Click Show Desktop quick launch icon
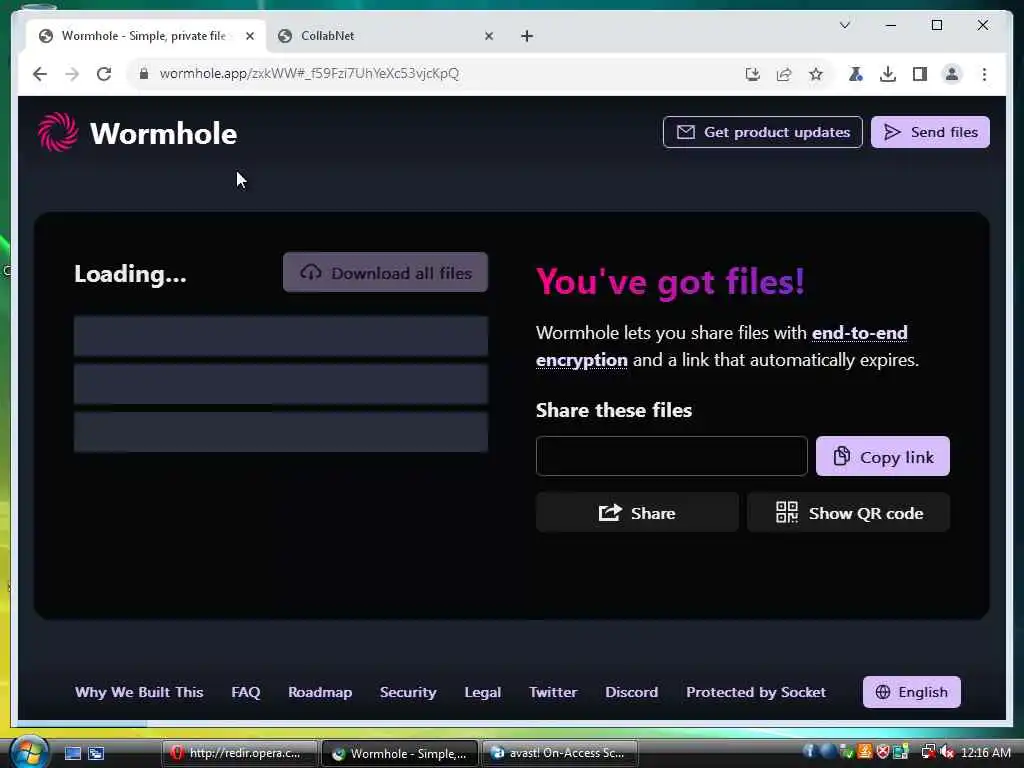 (x=73, y=753)
